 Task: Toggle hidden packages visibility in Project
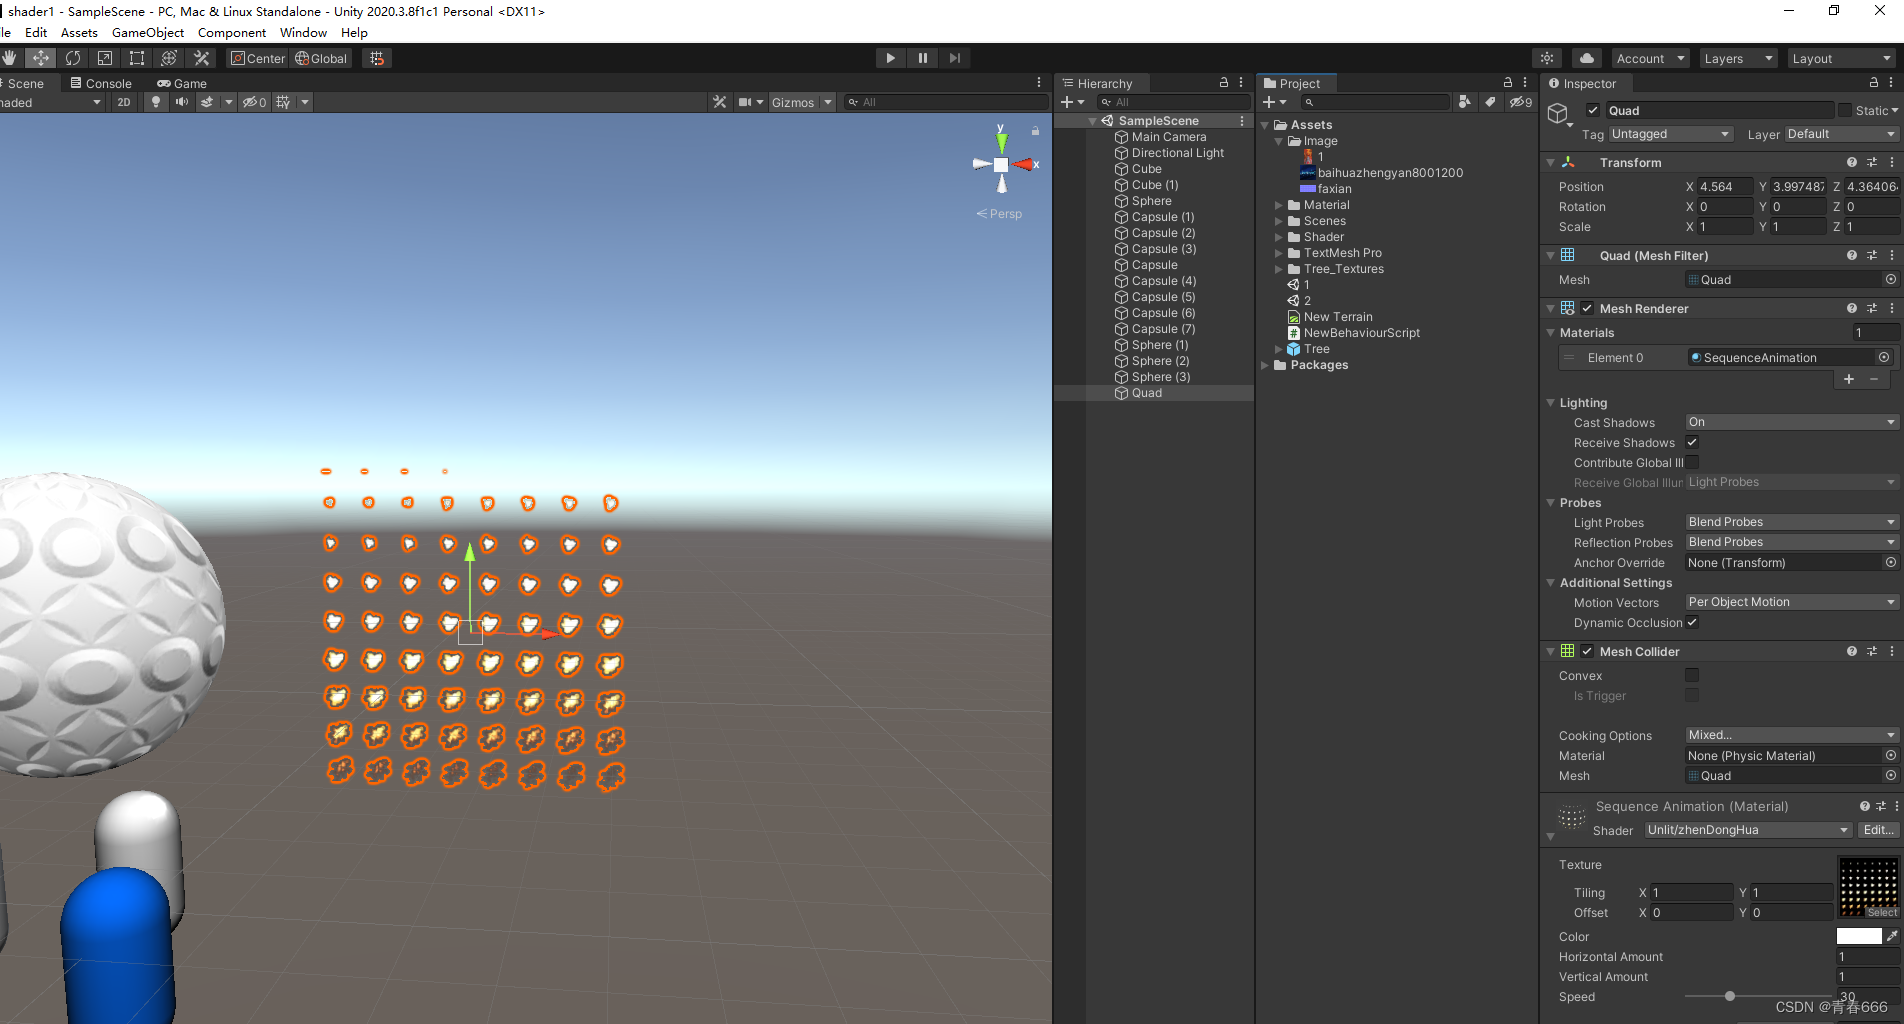pos(1520,102)
